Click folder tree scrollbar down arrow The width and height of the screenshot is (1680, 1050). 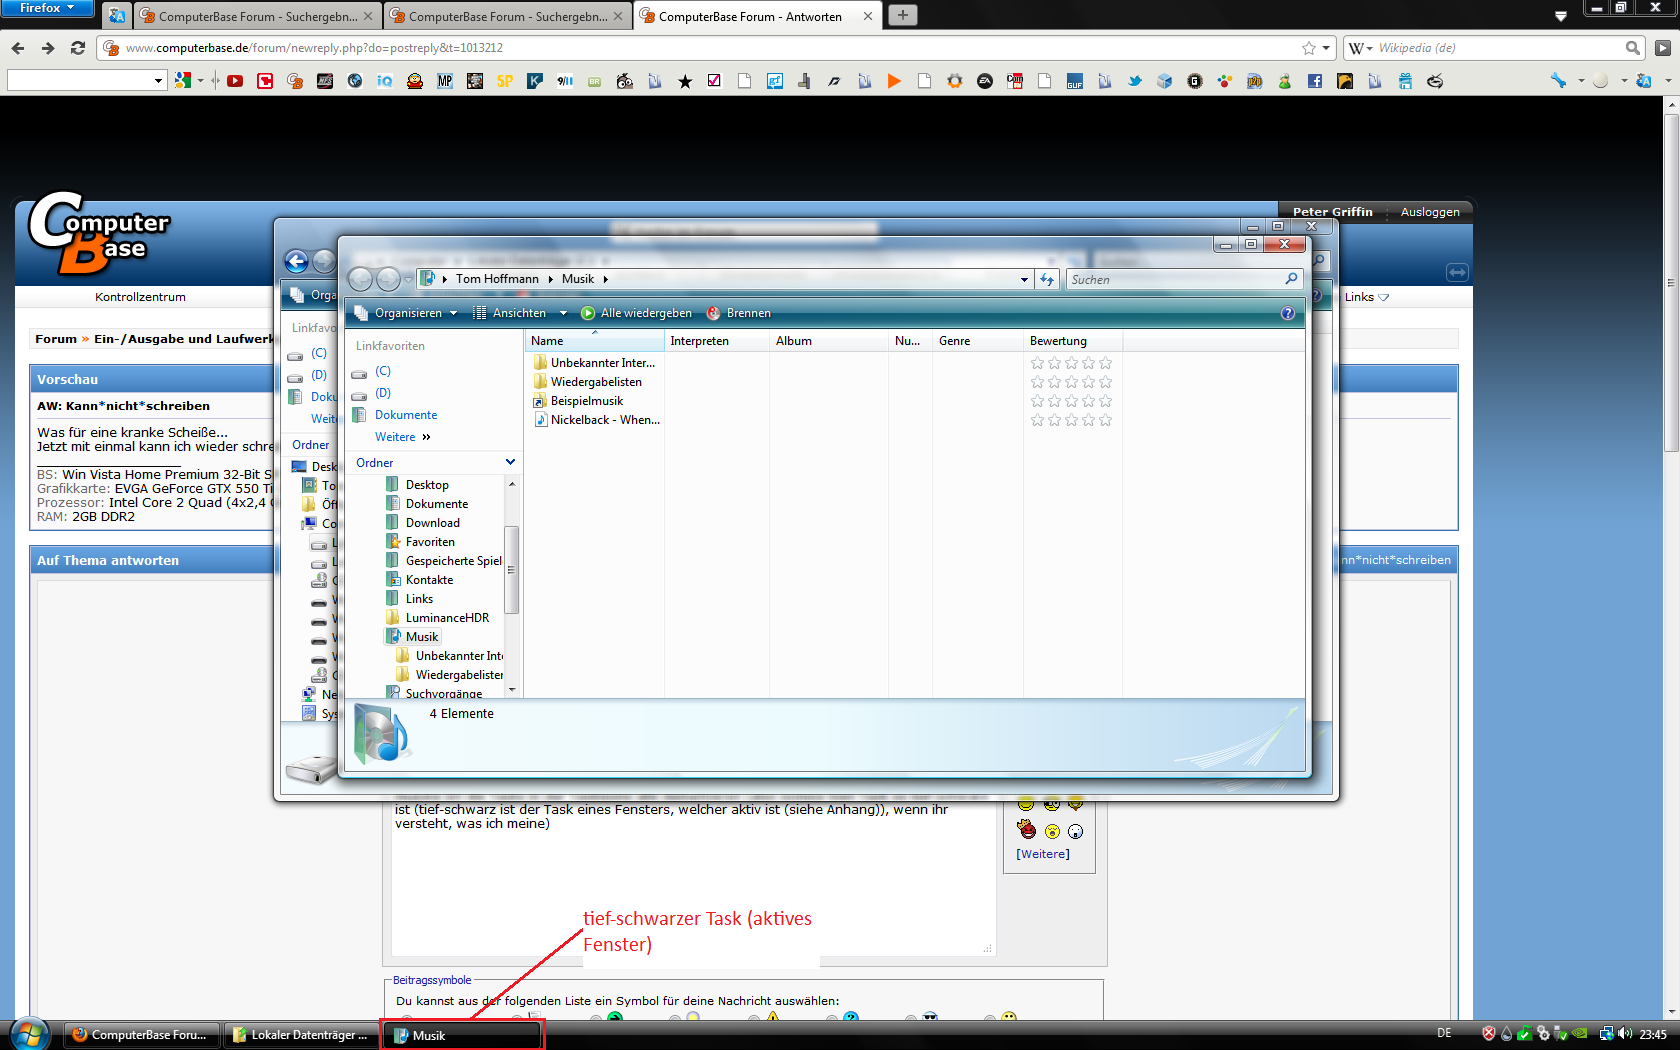tap(512, 689)
